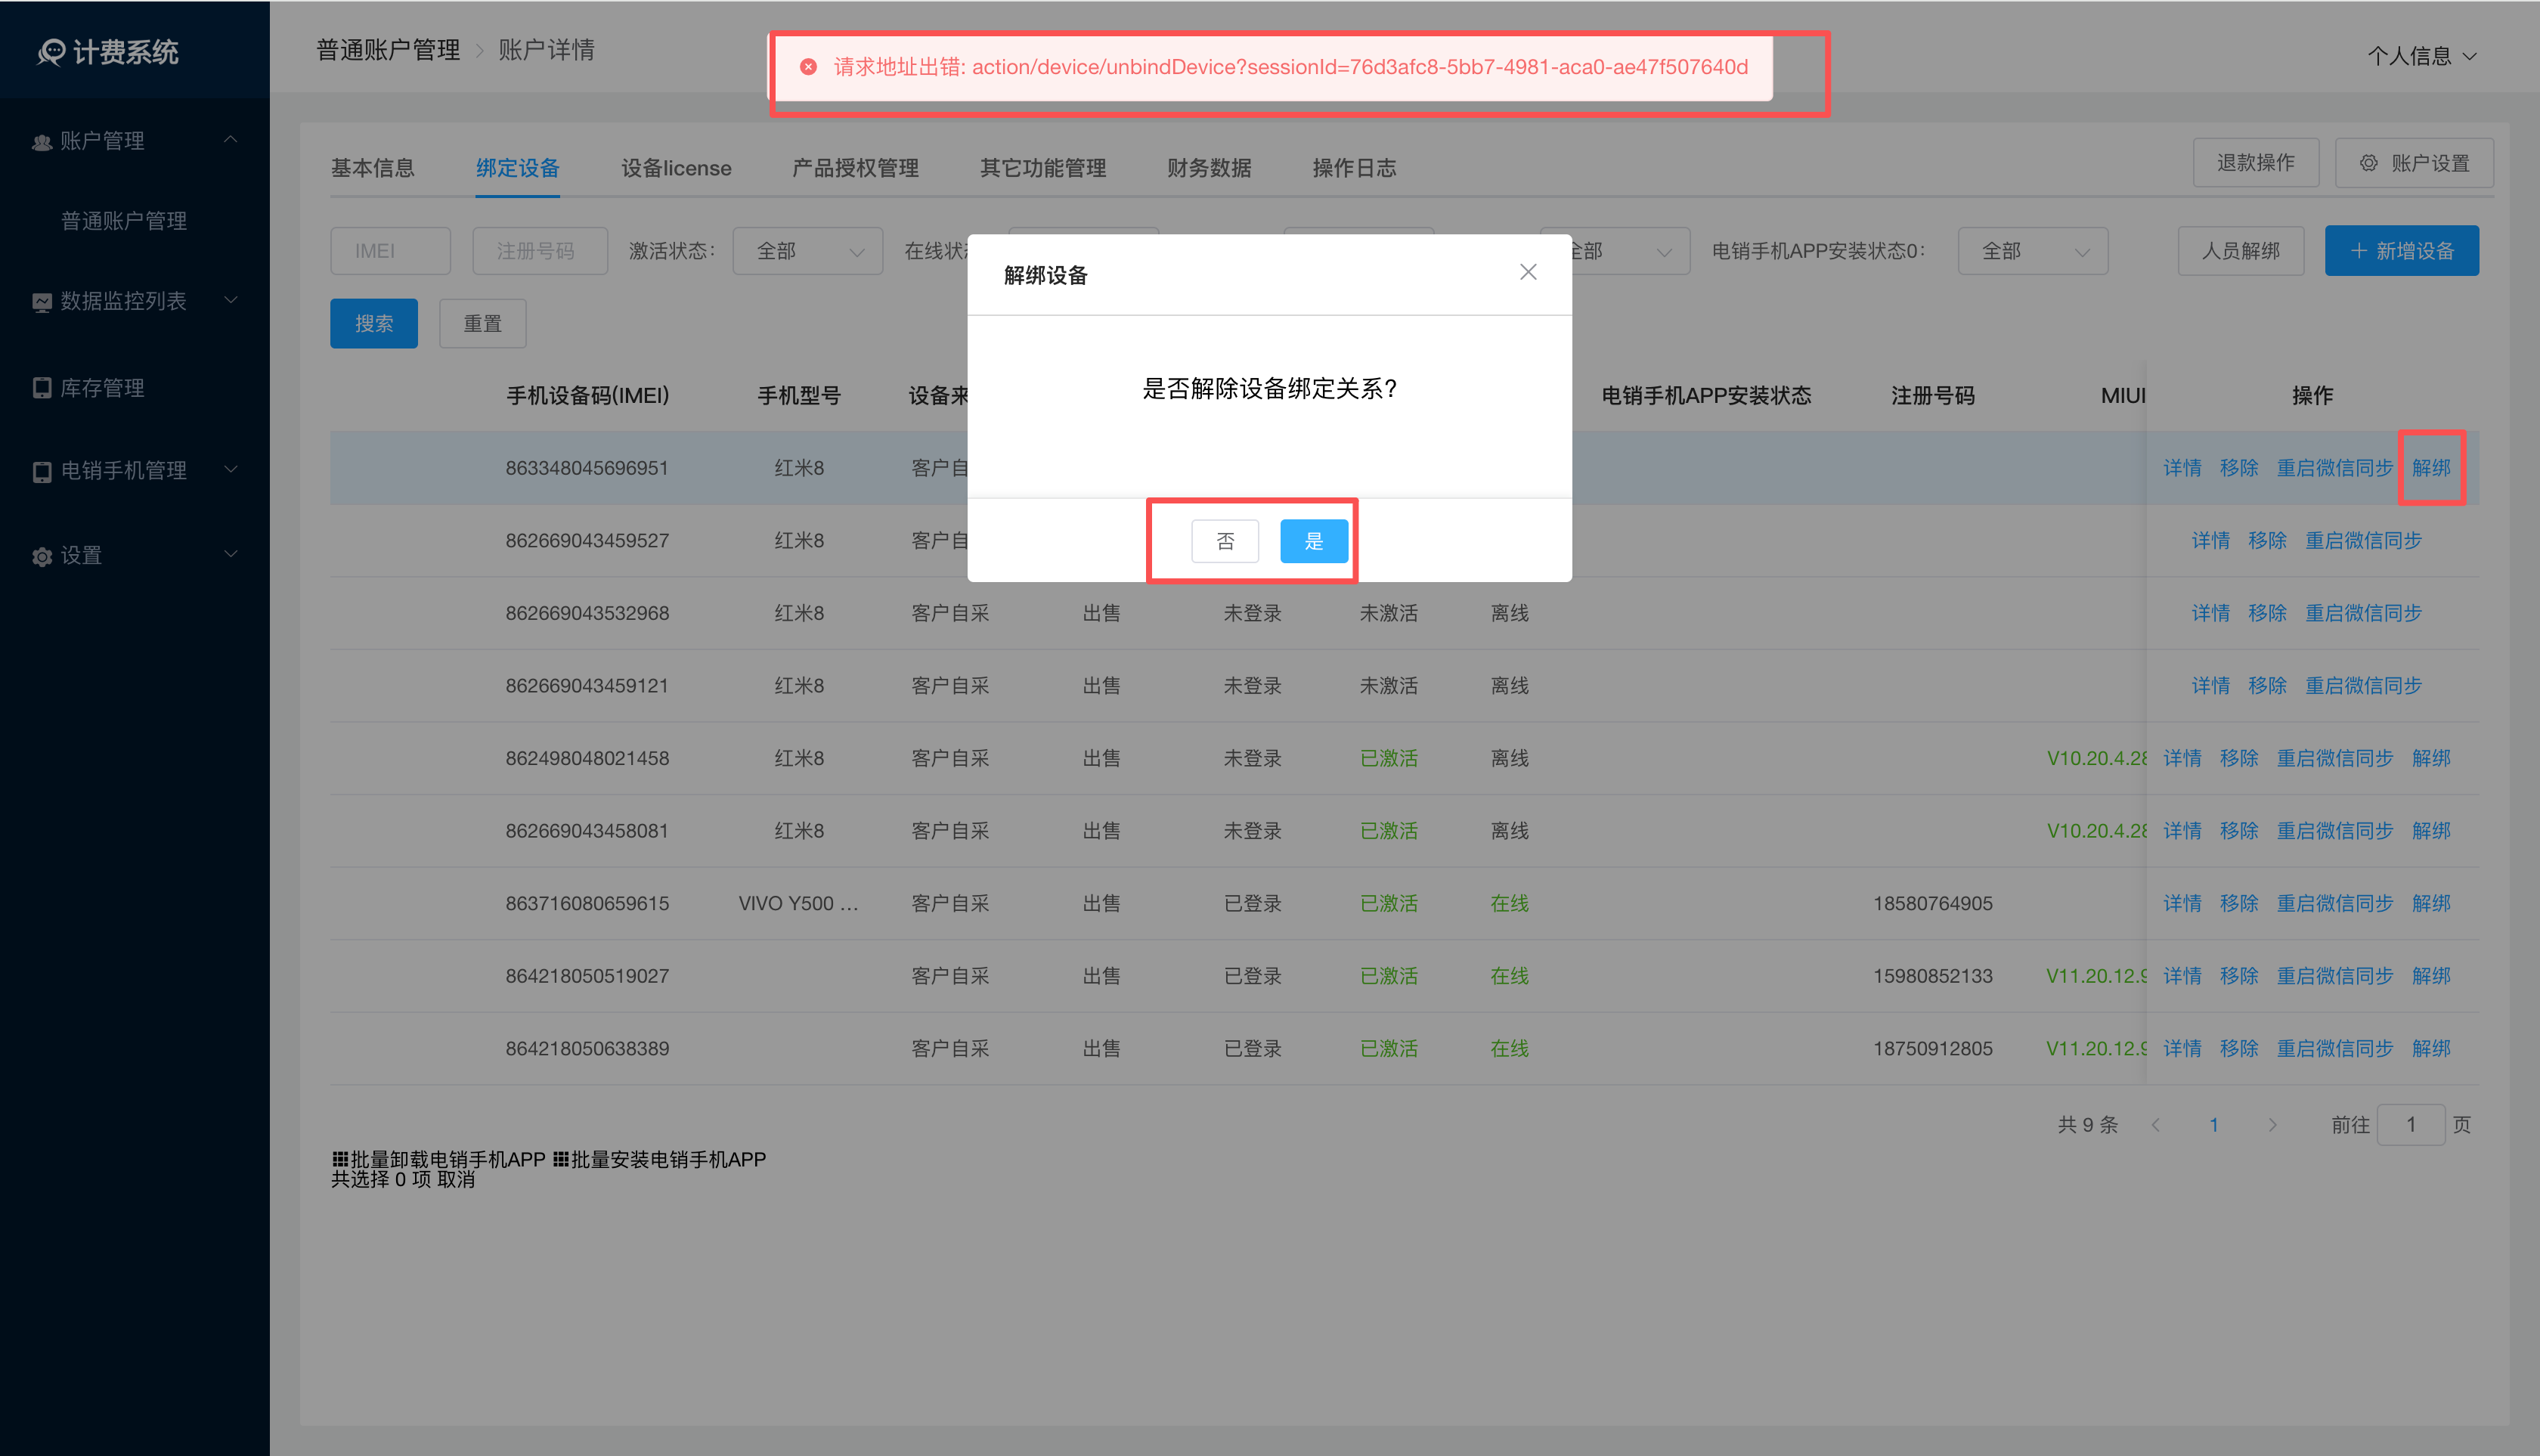This screenshot has height=1456, width=2540.
Task: Click the 批量卸载电销手机APP grid icon
Action: point(340,1159)
